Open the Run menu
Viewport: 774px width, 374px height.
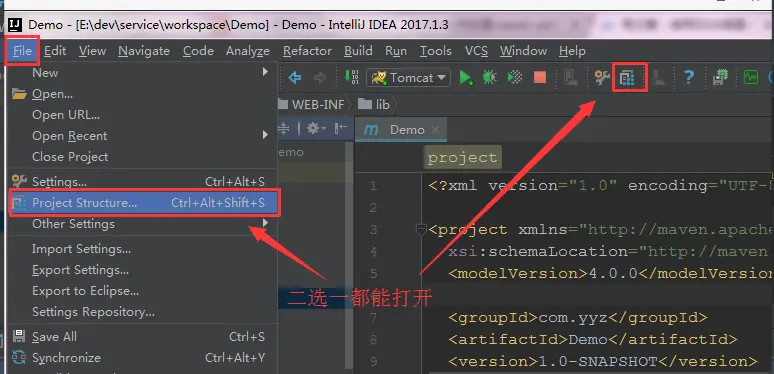click(396, 51)
